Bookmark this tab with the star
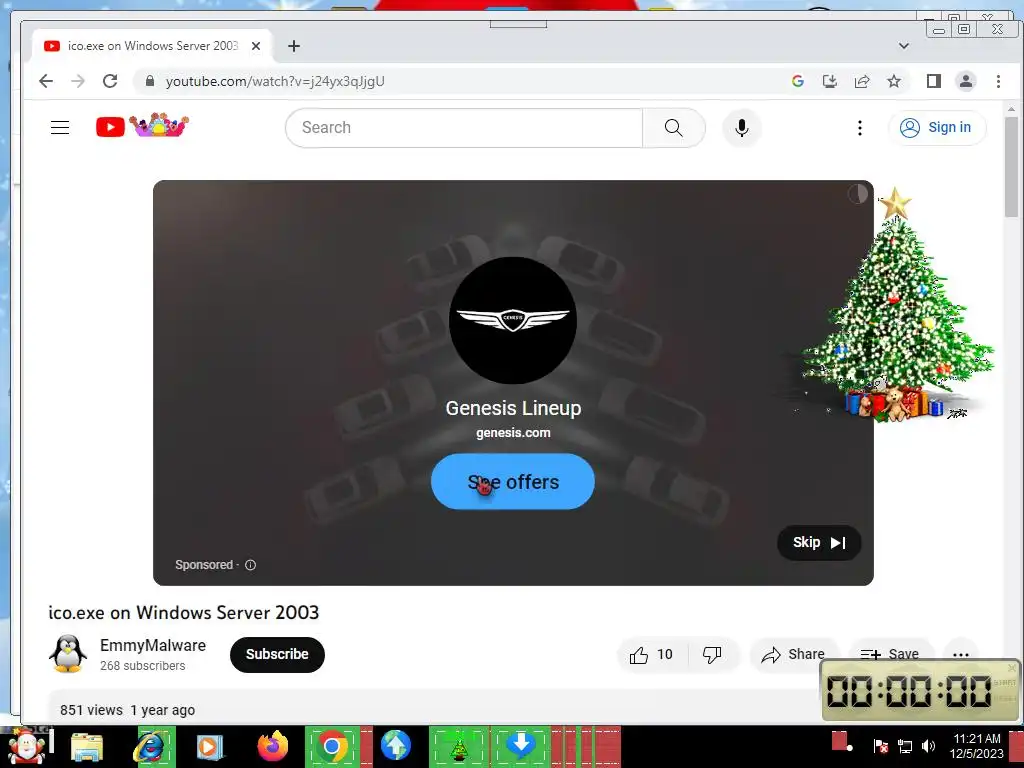This screenshot has height=768, width=1024. pos(894,81)
